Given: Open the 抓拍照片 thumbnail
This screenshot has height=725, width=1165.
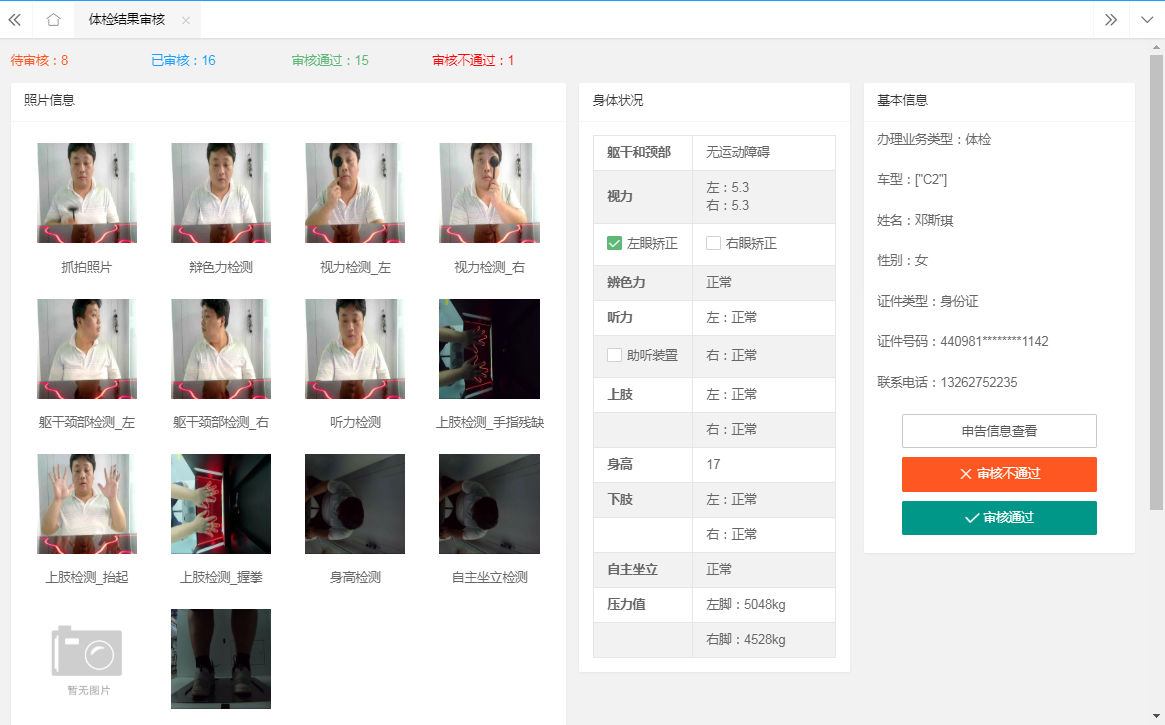Looking at the screenshot, I should (87, 193).
